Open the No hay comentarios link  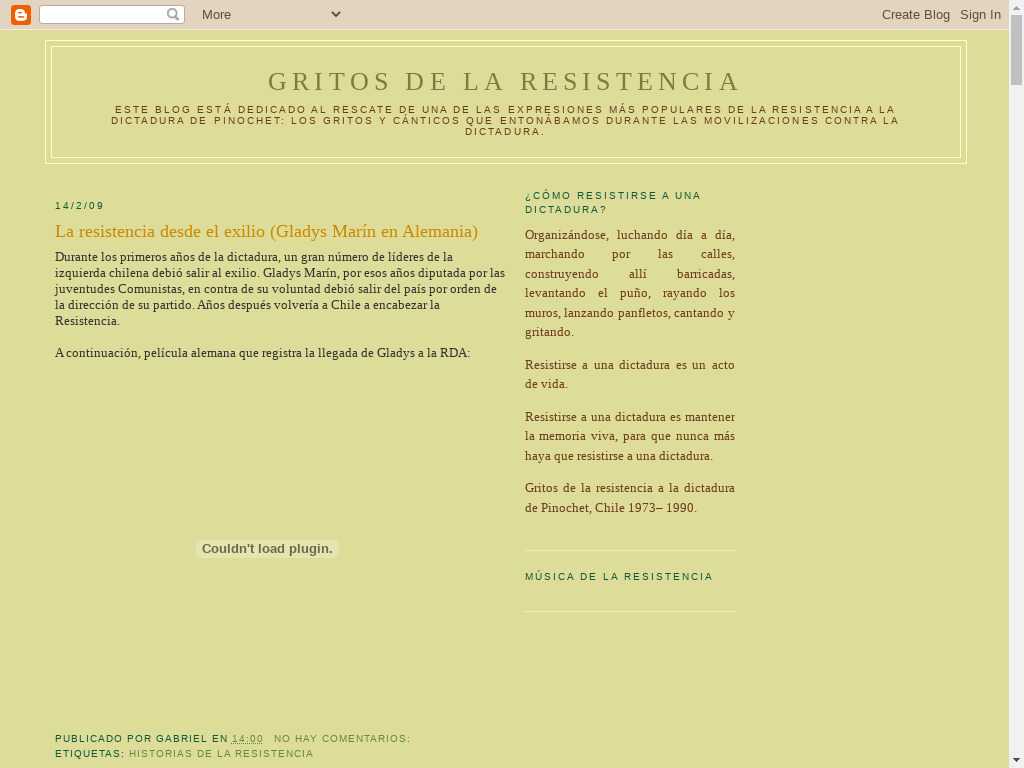click(342, 739)
